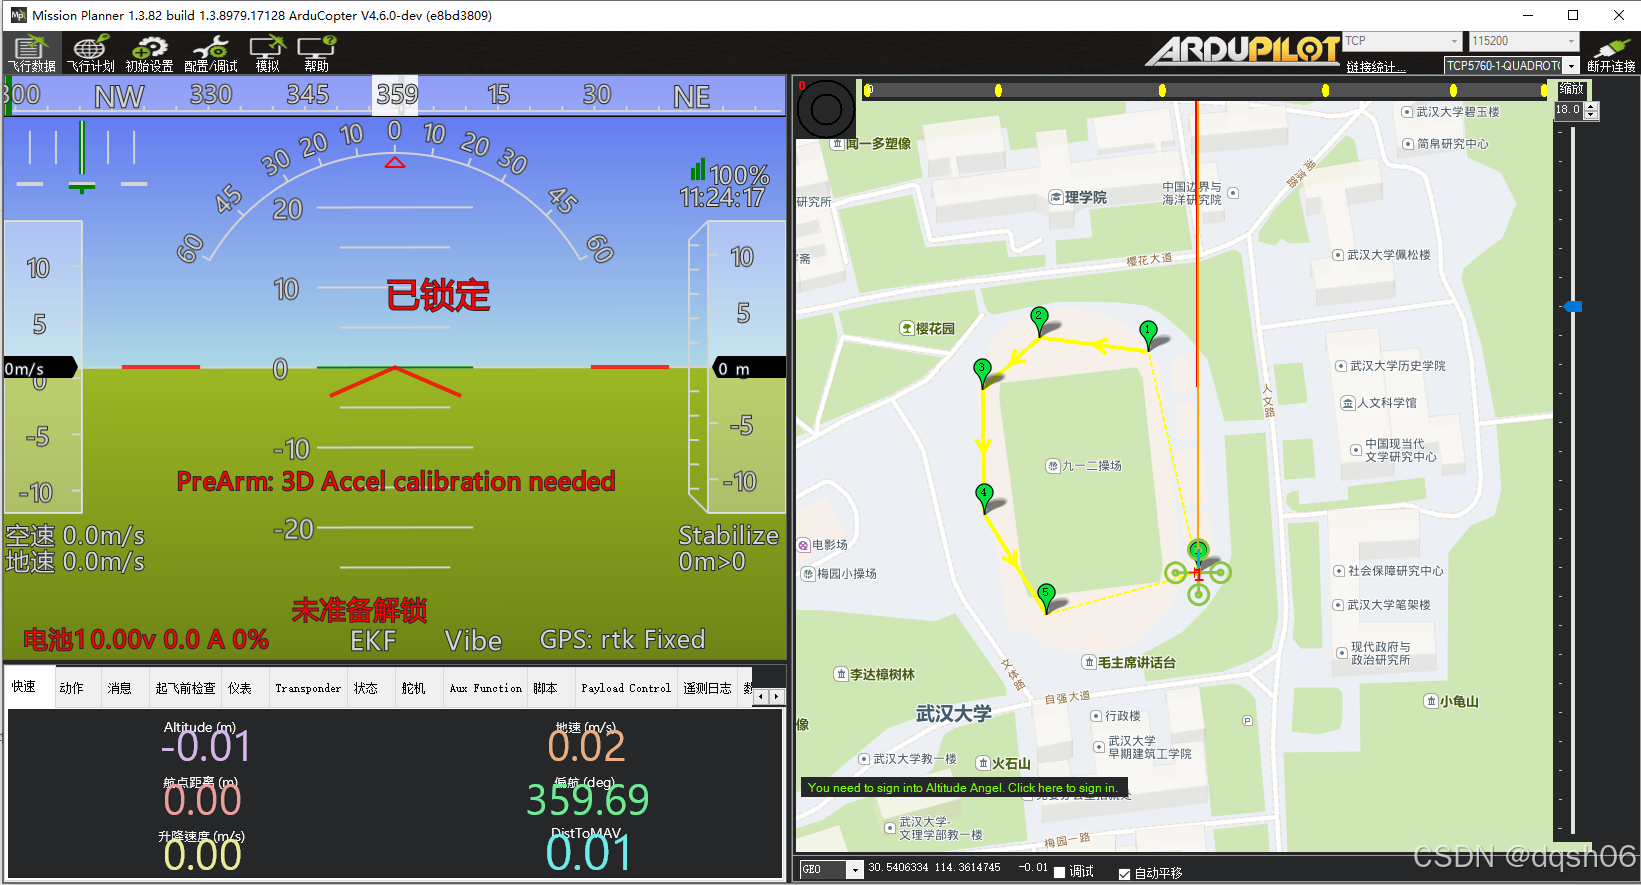Open the 飞行数据 flight data view
The image size is (1641, 885).
32,53
